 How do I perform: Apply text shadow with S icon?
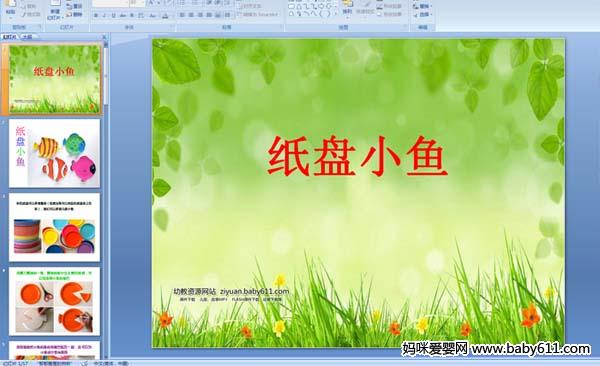coord(132,15)
